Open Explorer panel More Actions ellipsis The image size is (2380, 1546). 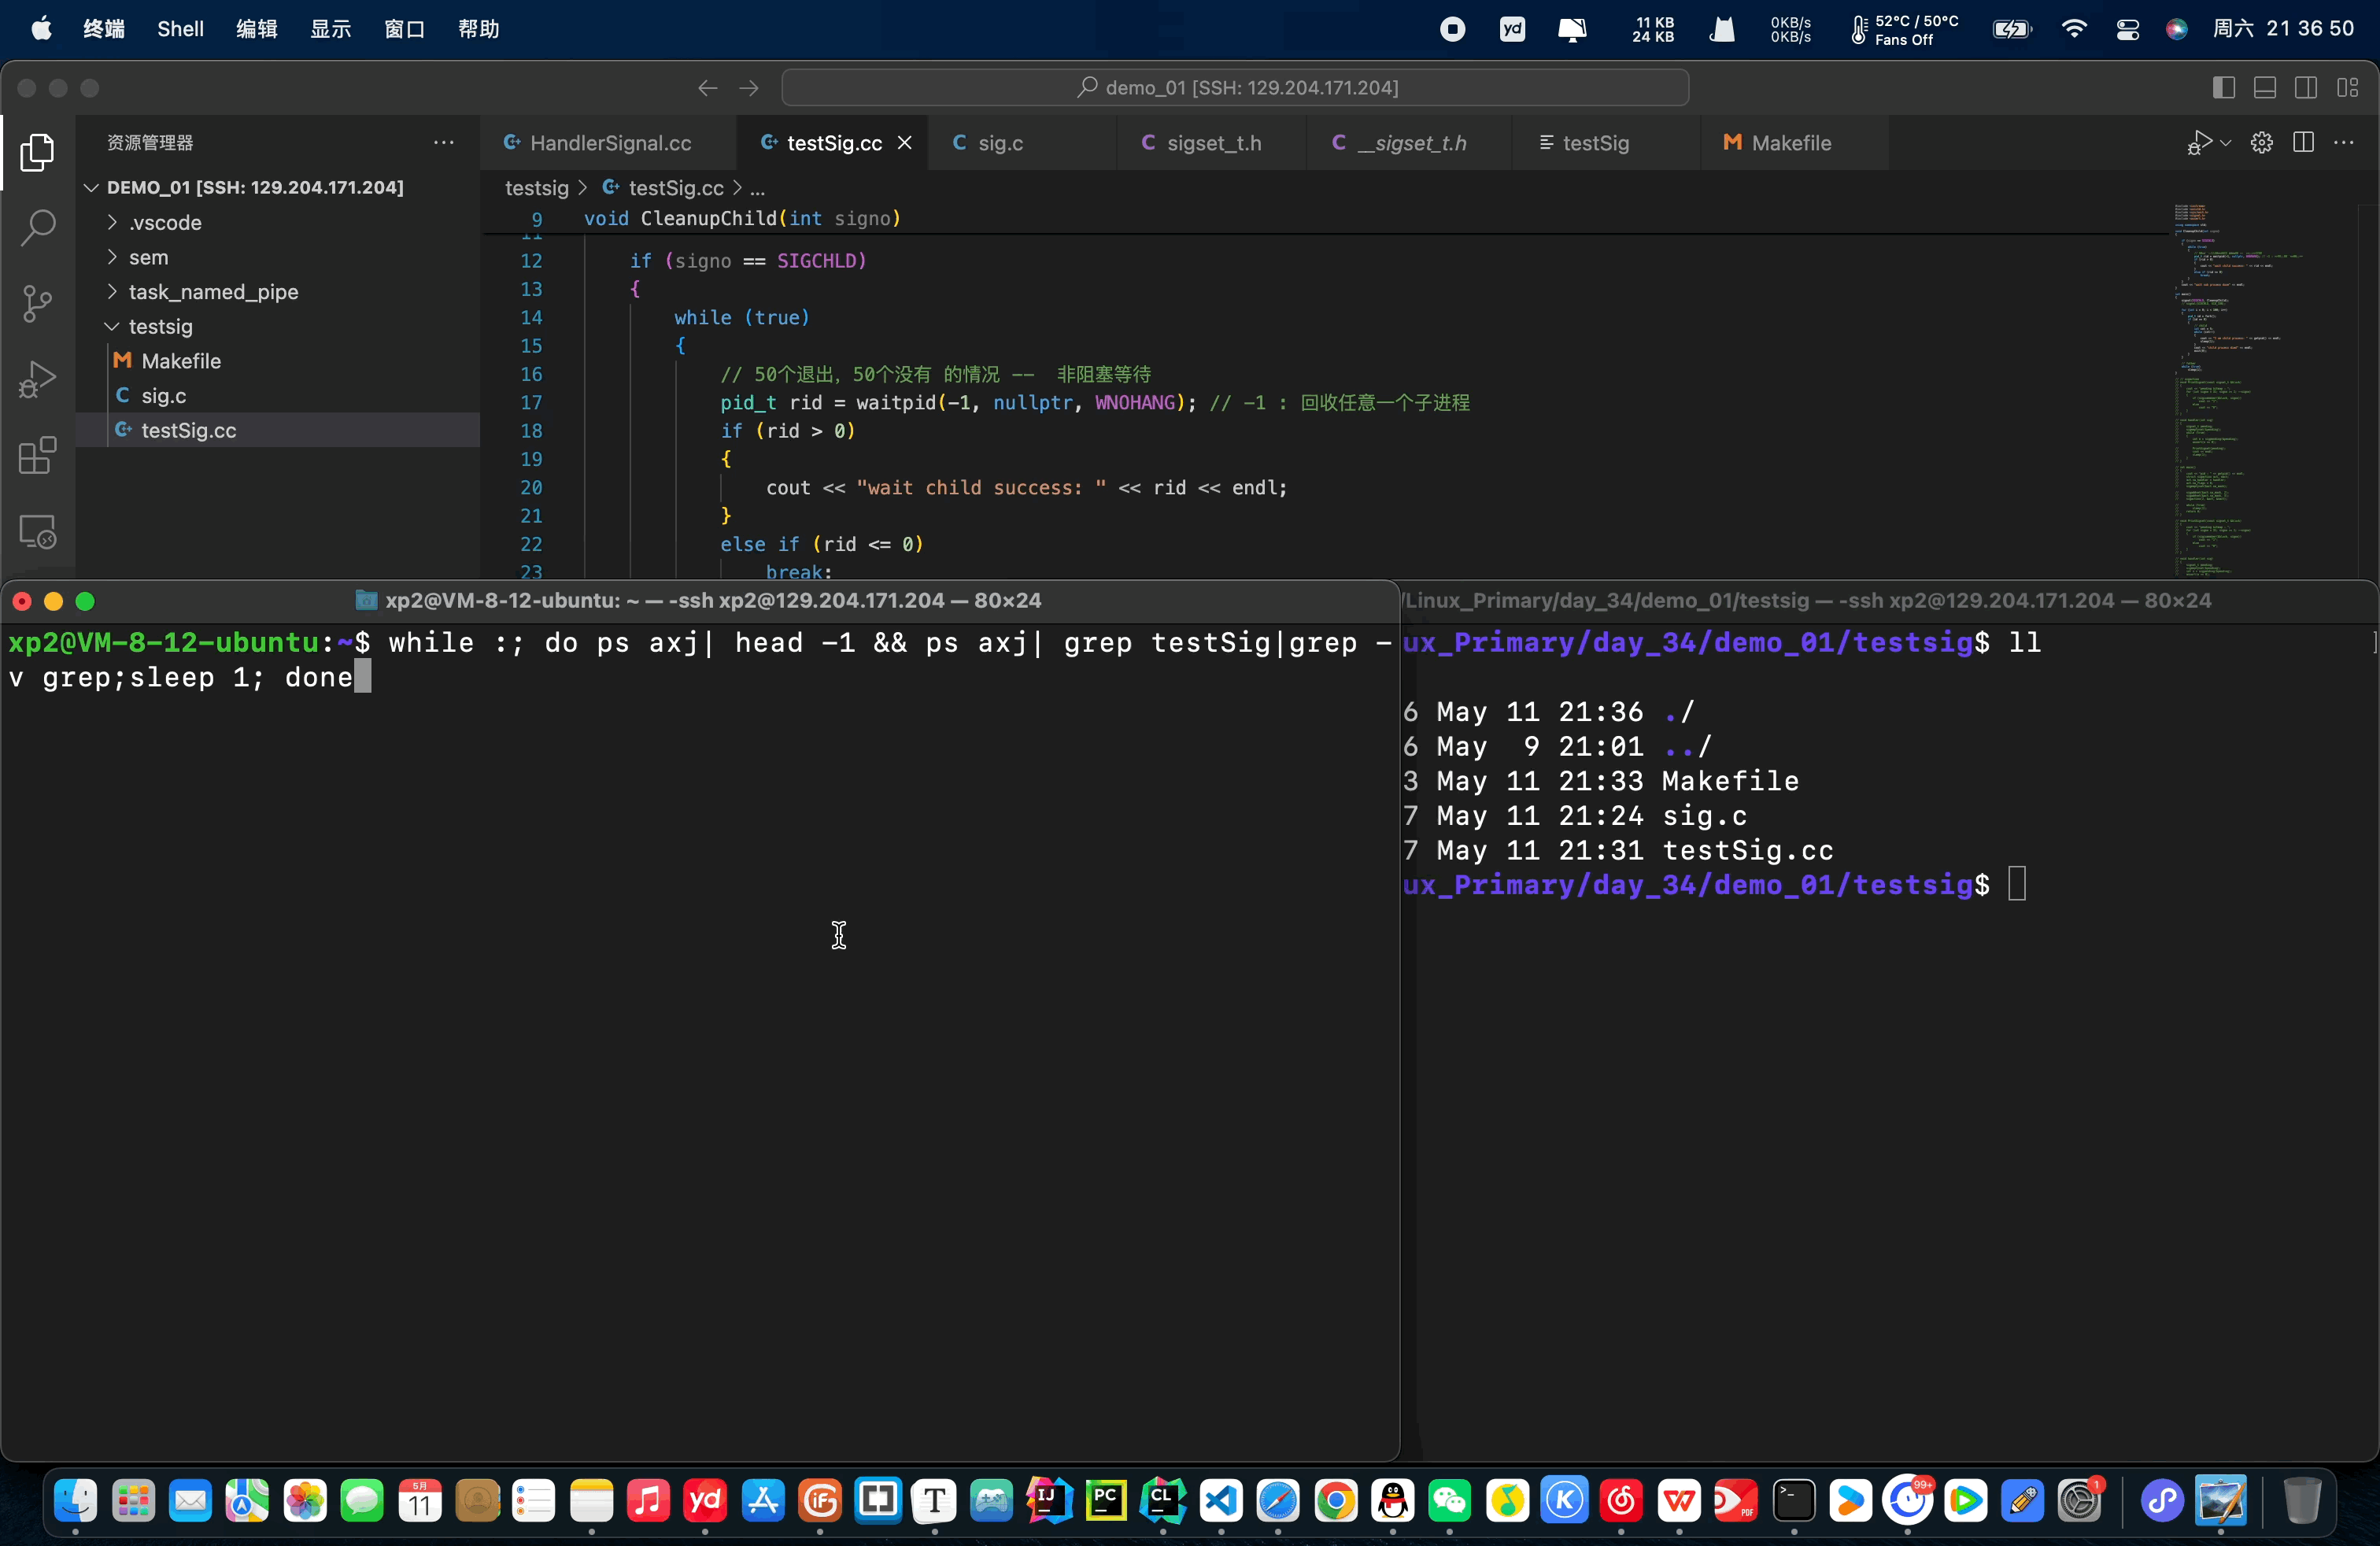[x=444, y=143]
